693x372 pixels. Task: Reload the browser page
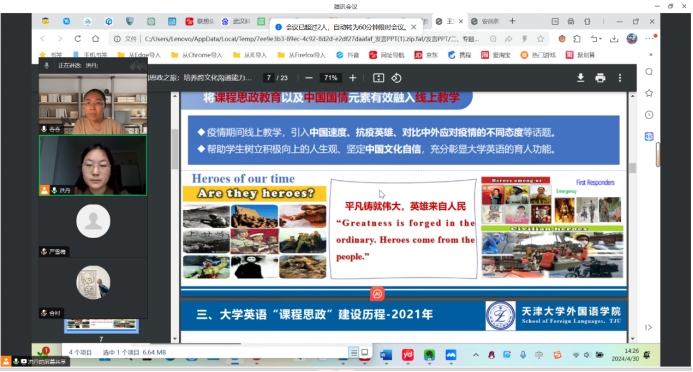(78, 39)
